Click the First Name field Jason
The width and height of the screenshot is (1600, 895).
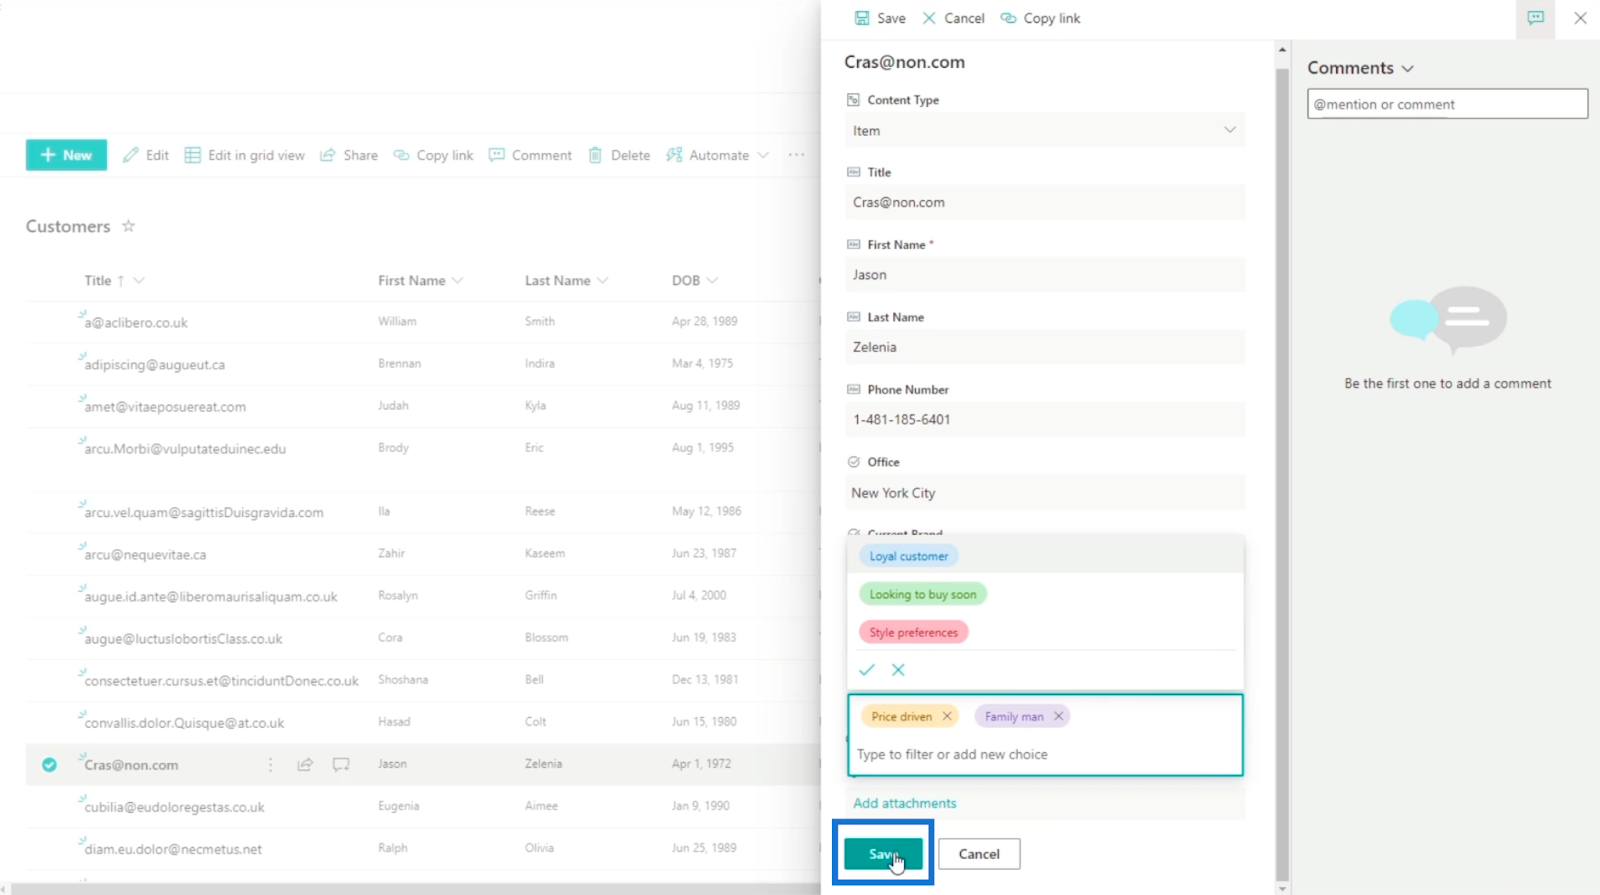click(x=1045, y=275)
